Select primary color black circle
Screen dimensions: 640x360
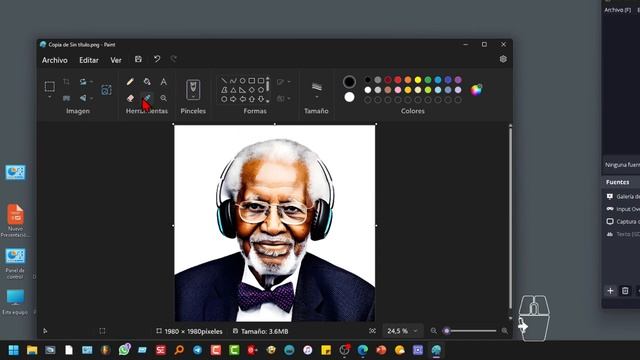tap(349, 82)
